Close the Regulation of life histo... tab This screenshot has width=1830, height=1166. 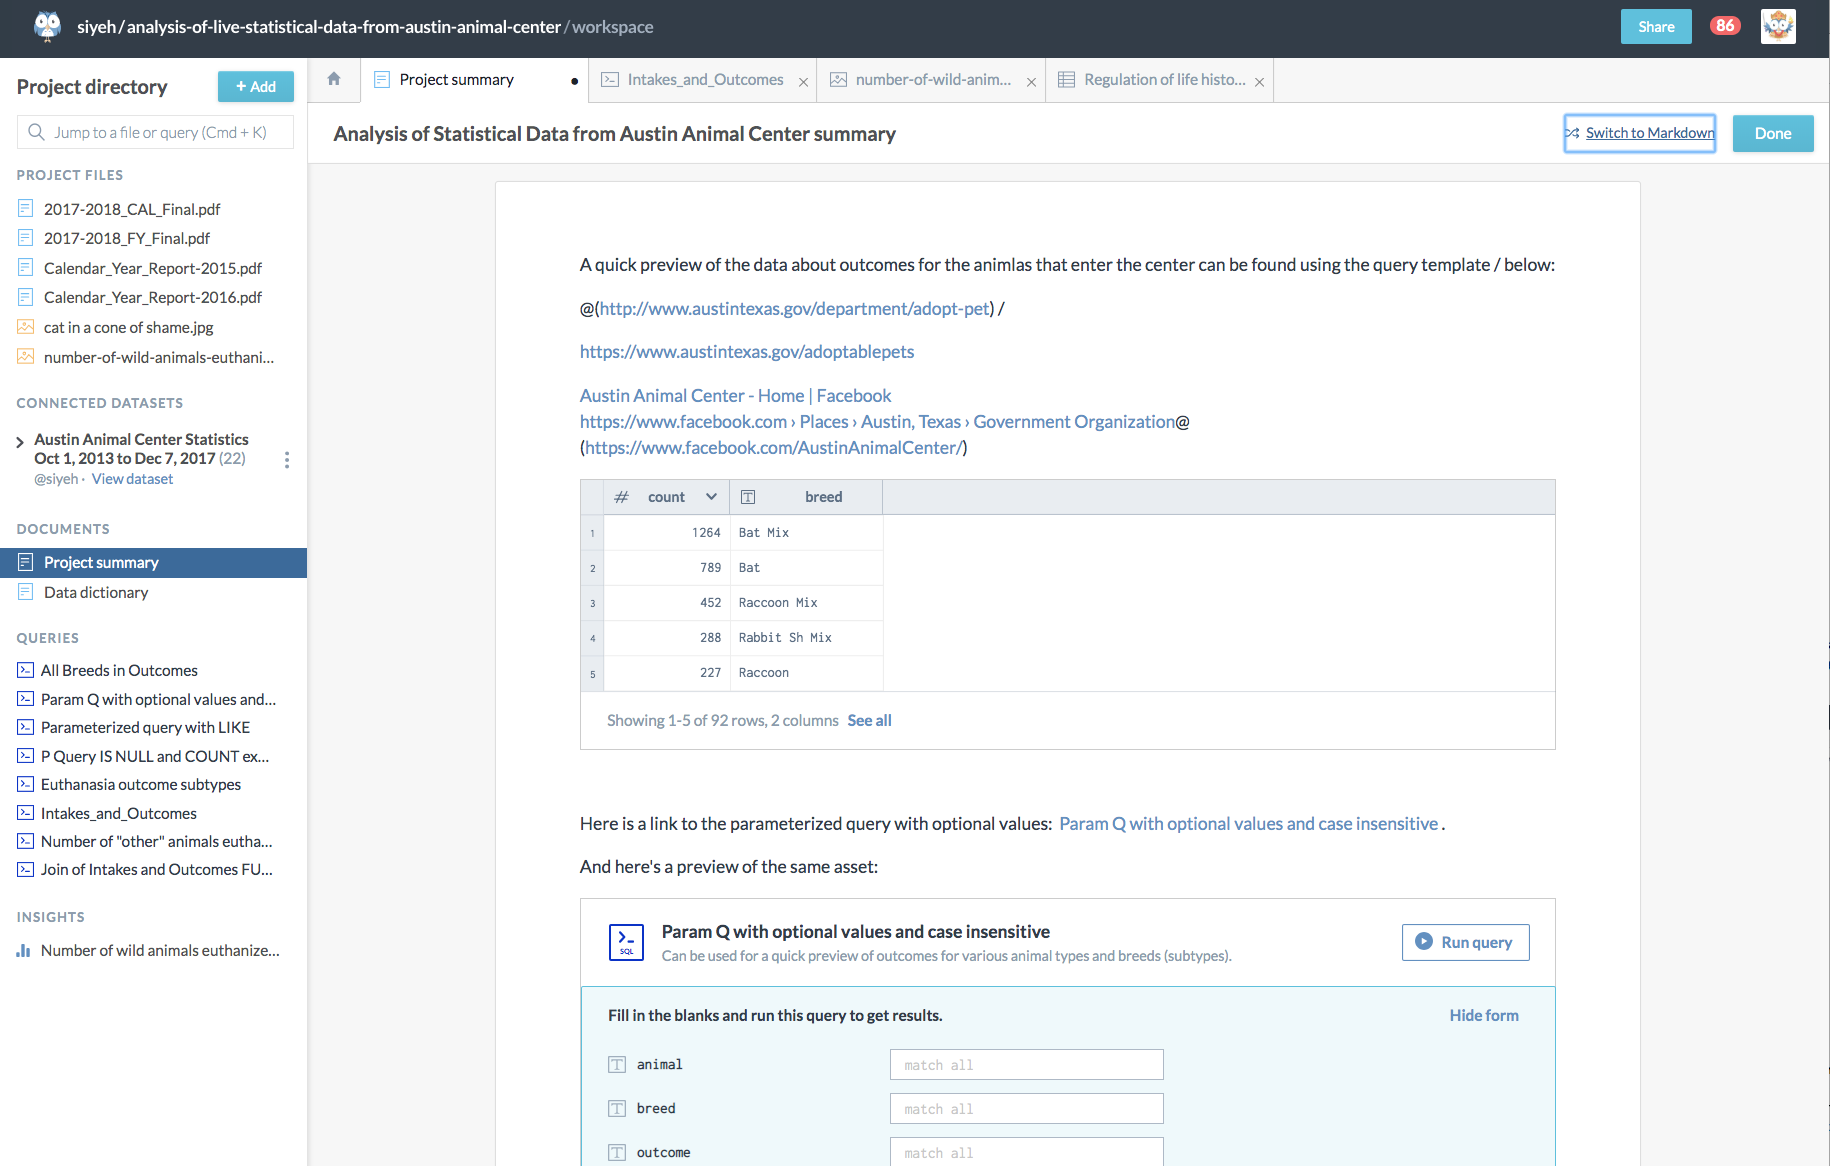click(x=1259, y=82)
